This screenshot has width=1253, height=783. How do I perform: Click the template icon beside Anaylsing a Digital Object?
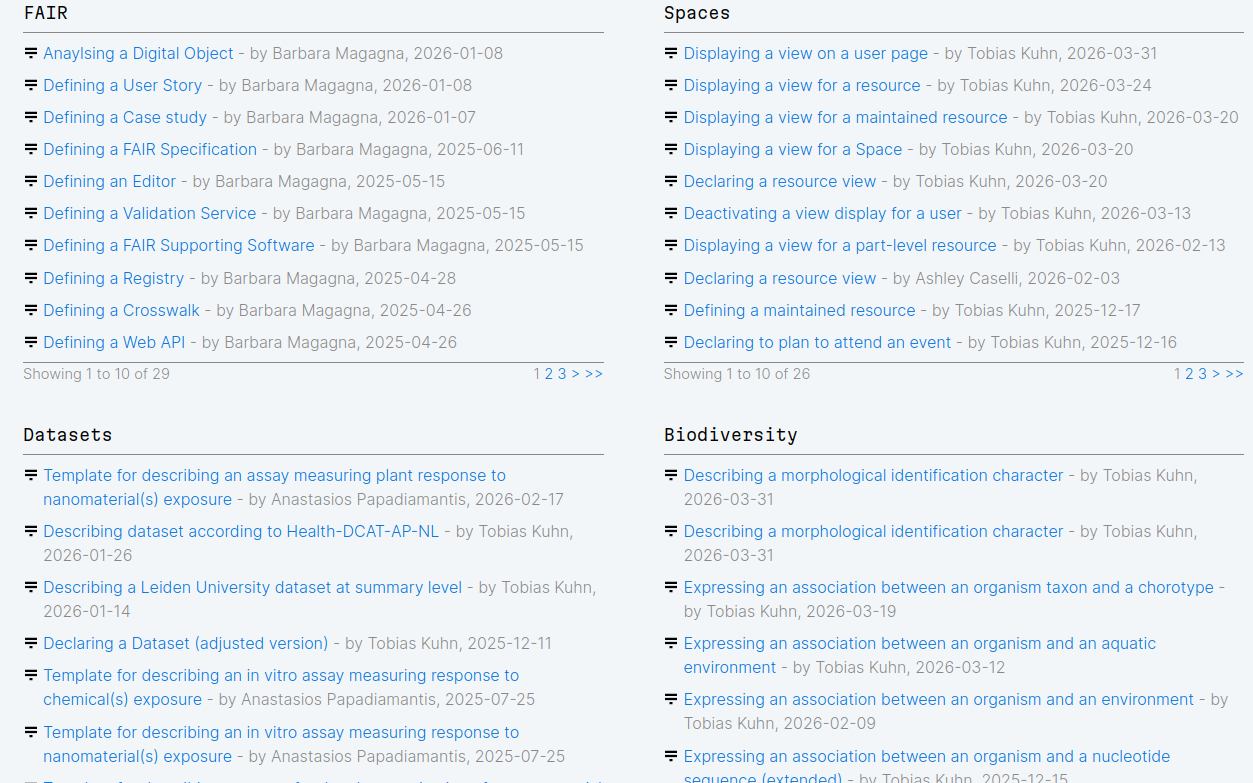31,54
